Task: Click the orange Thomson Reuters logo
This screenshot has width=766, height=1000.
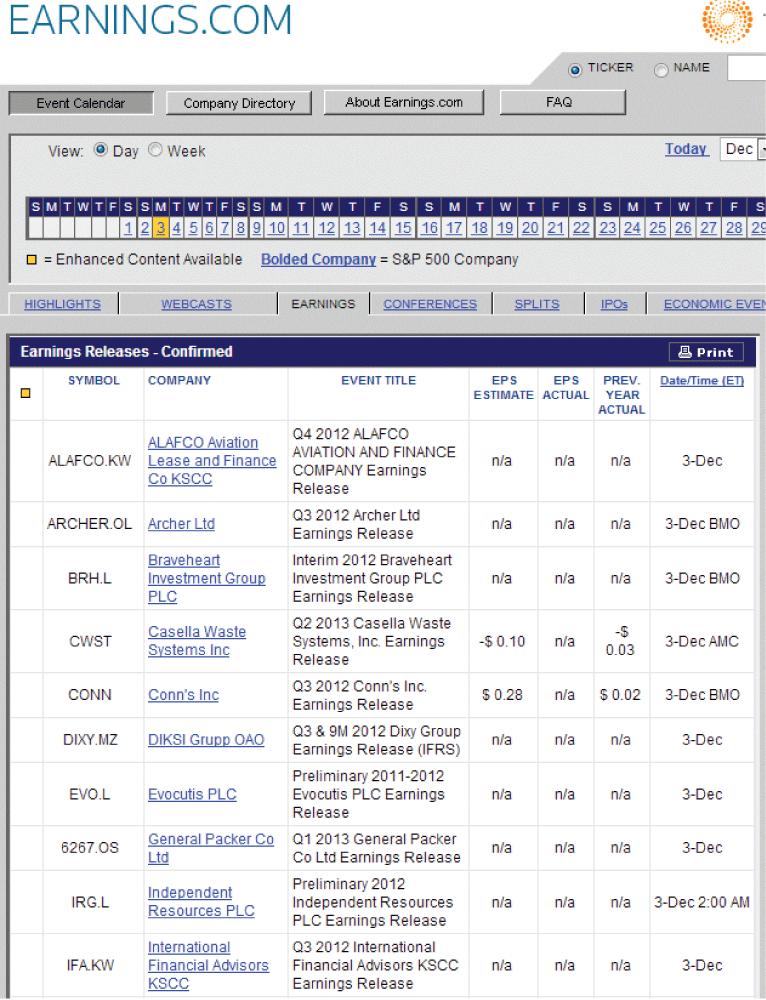Action: (x=727, y=21)
